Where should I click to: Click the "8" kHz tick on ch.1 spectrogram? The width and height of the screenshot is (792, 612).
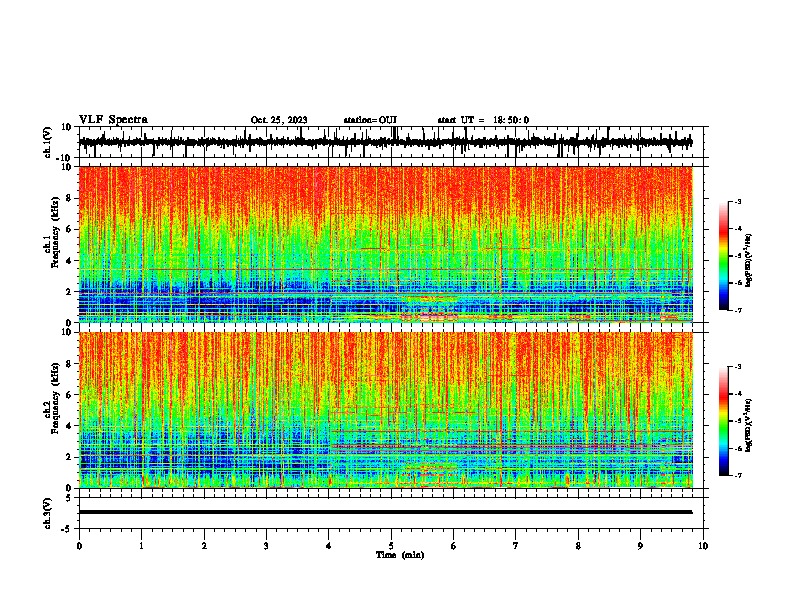click(70, 198)
